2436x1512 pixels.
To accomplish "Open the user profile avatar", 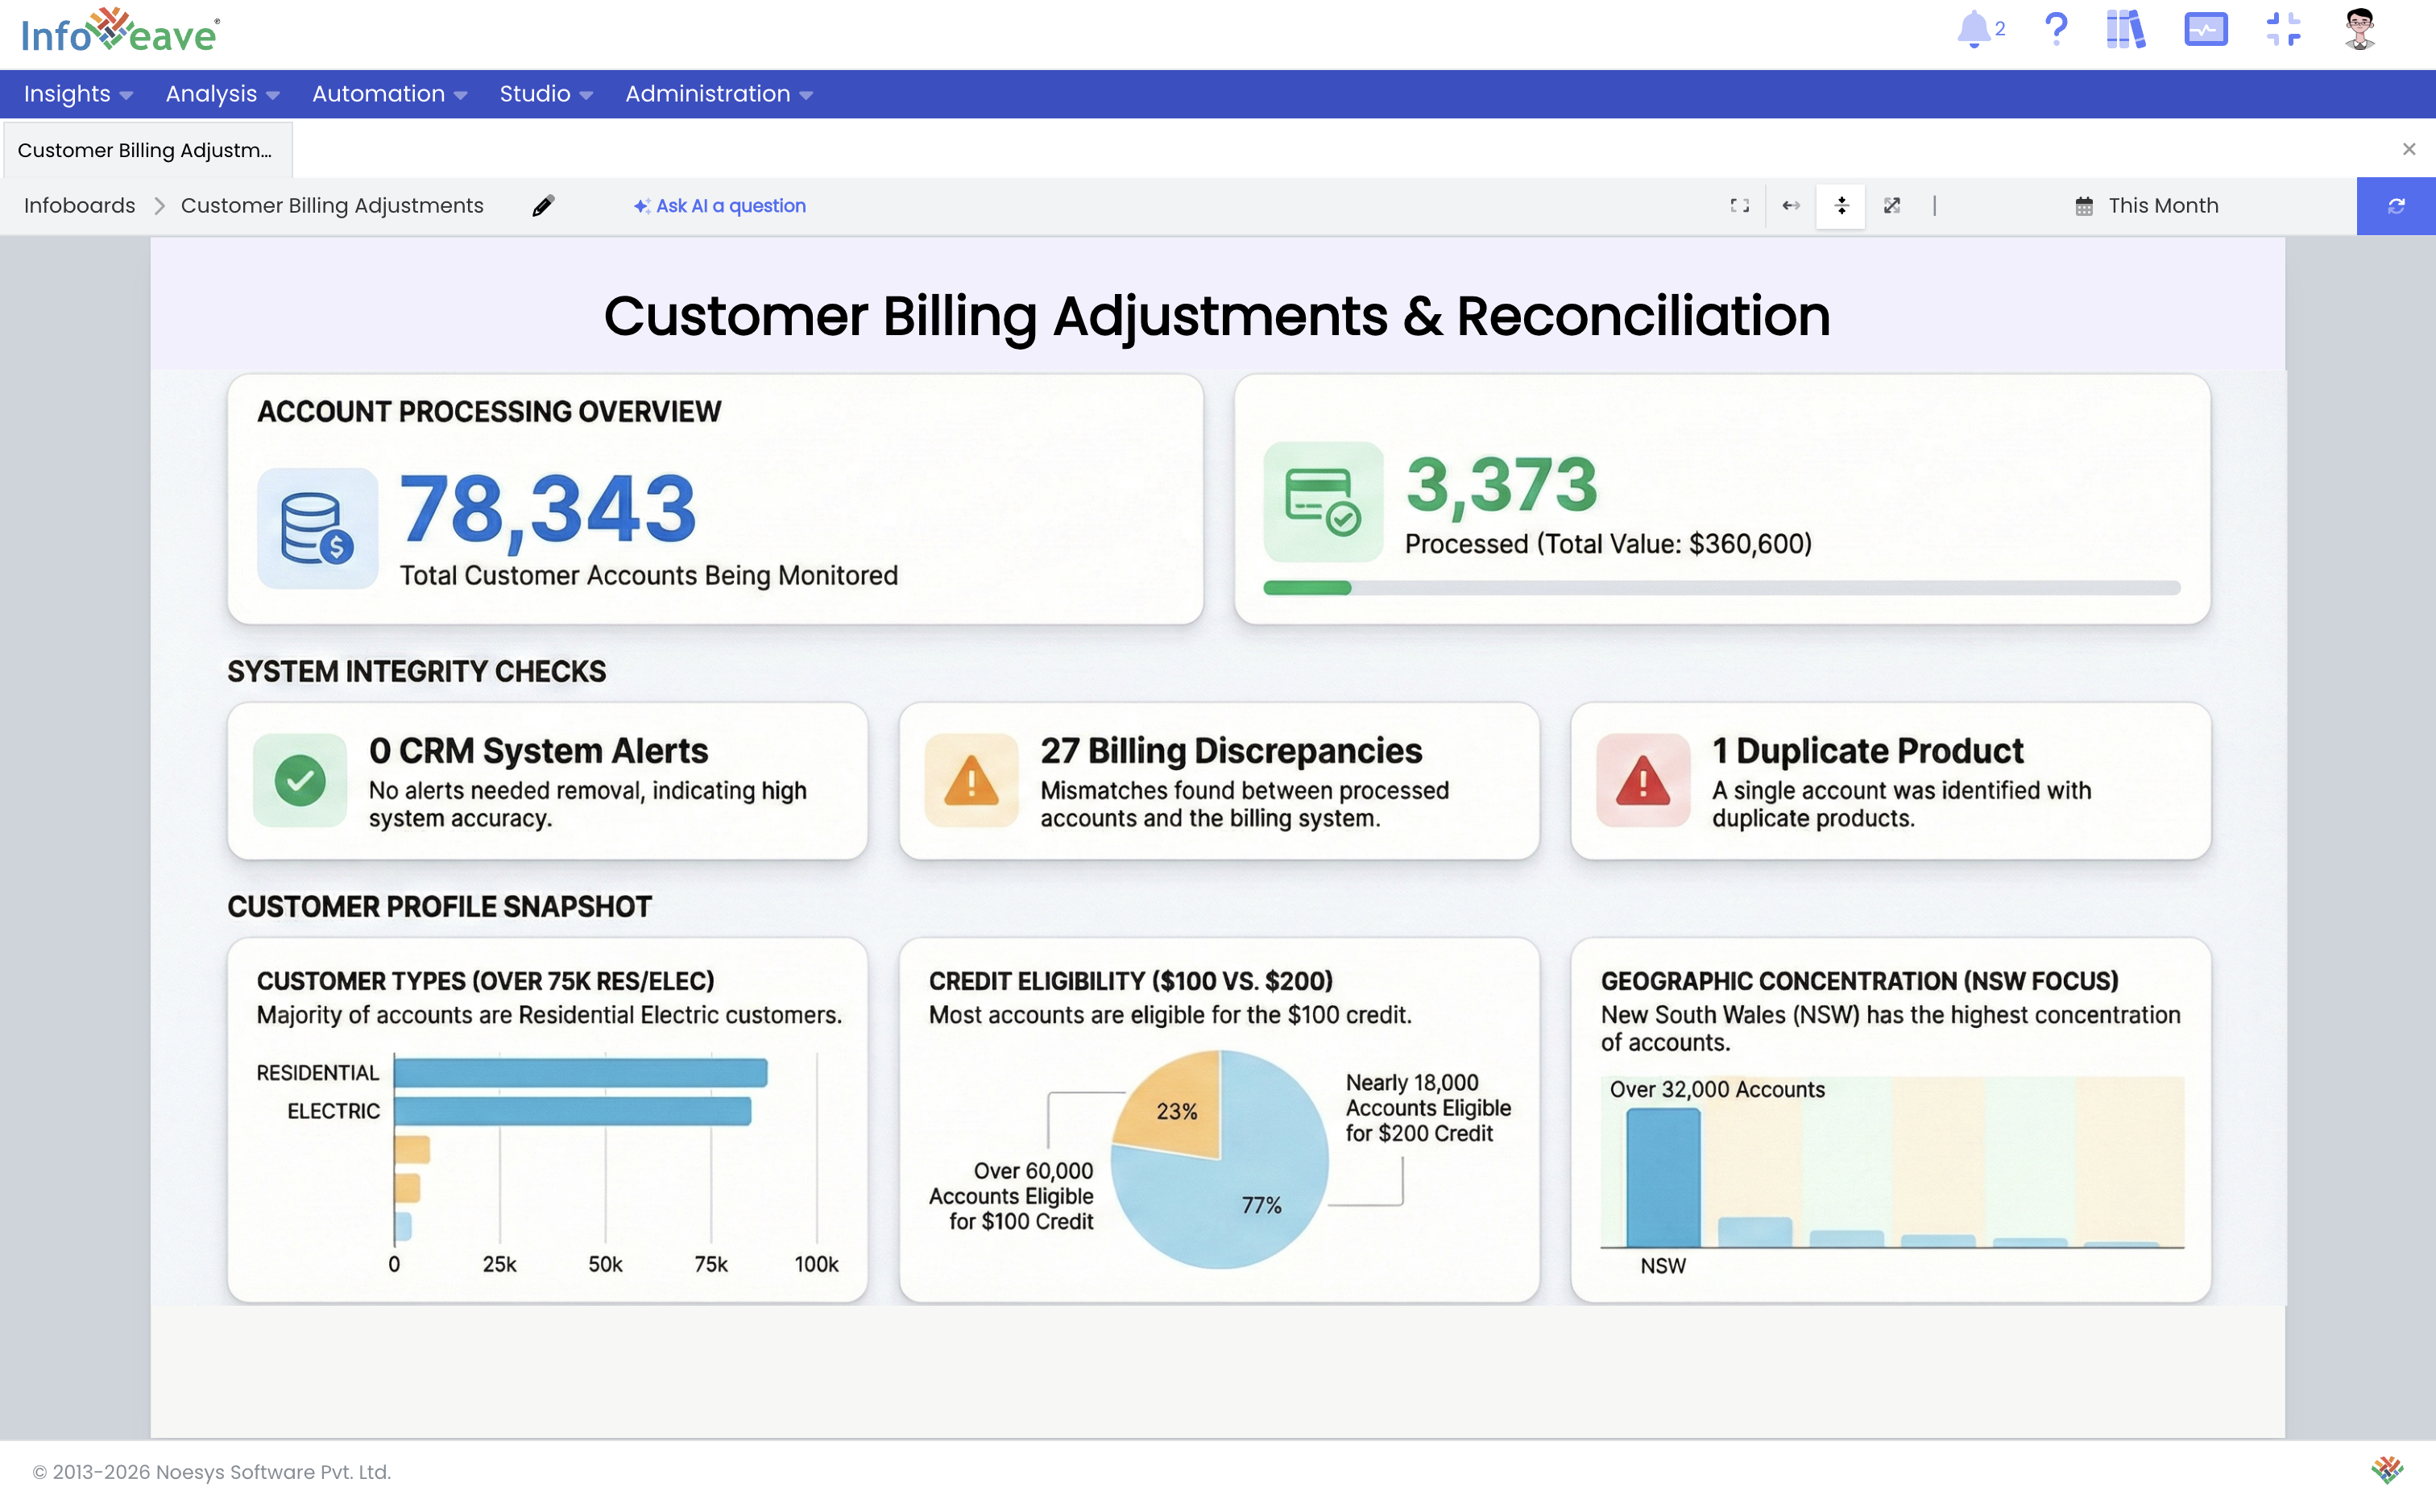I will click(x=2360, y=29).
